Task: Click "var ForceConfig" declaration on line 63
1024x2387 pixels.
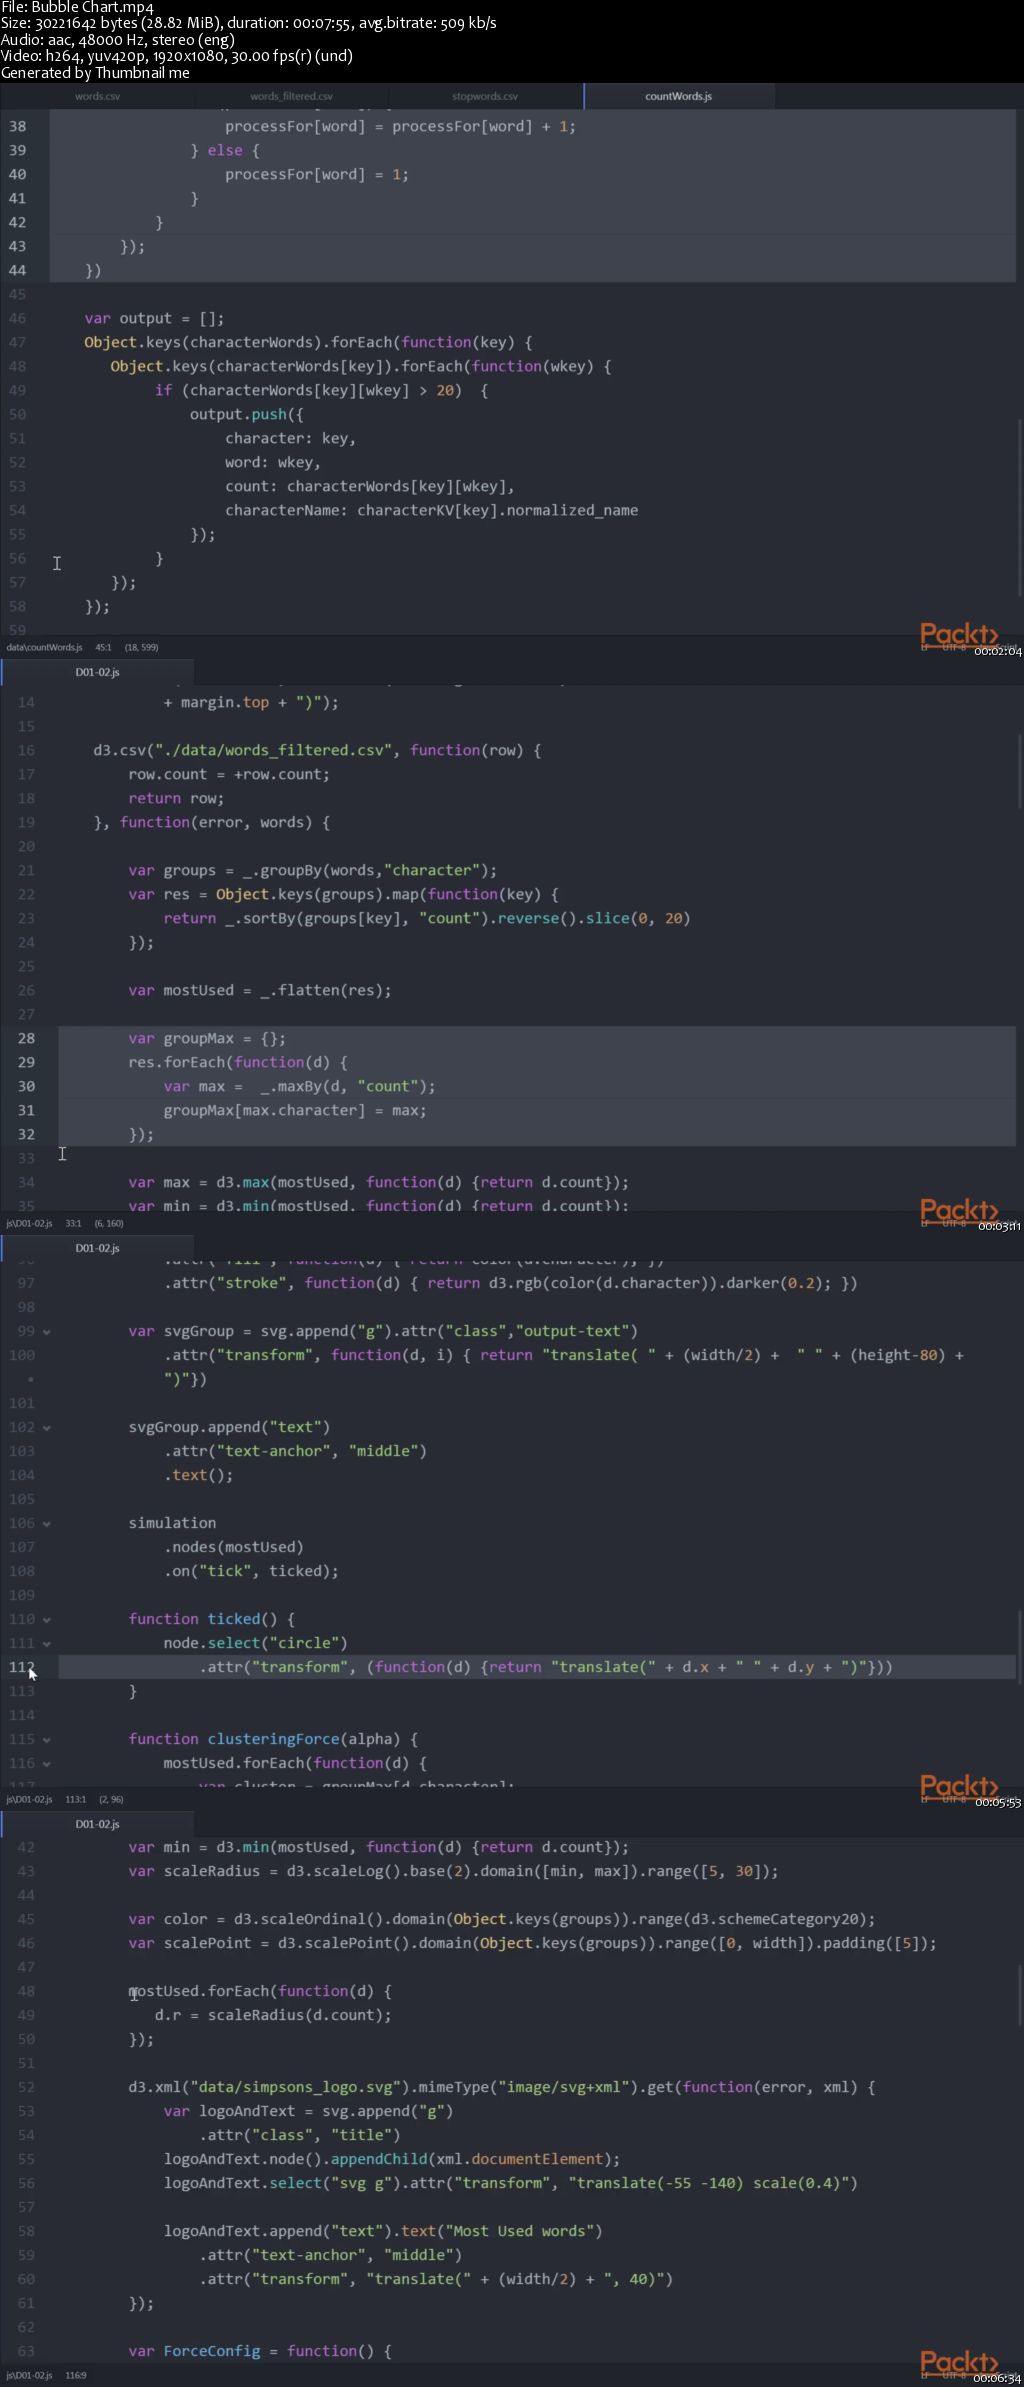Action: (194, 2351)
